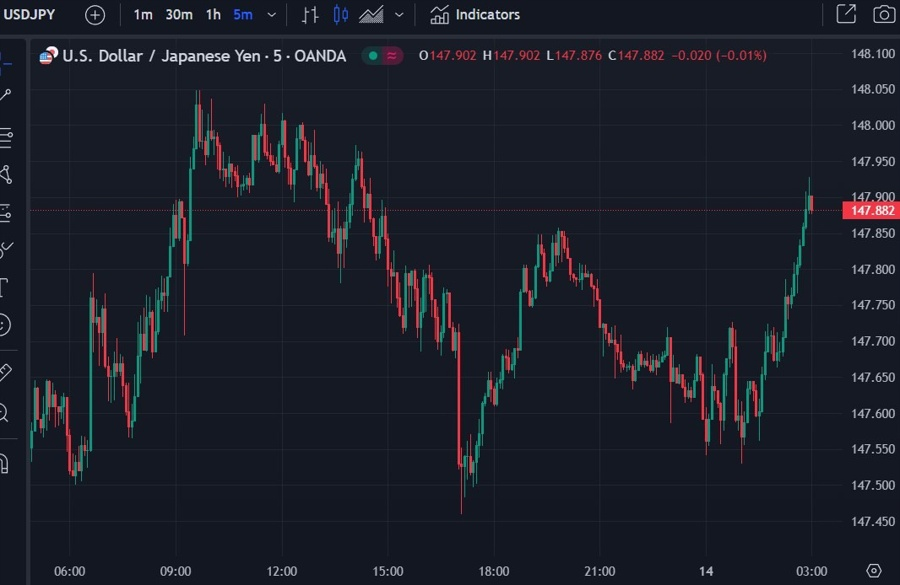Click the 147.500 price axis label

click(x=873, y=485)
